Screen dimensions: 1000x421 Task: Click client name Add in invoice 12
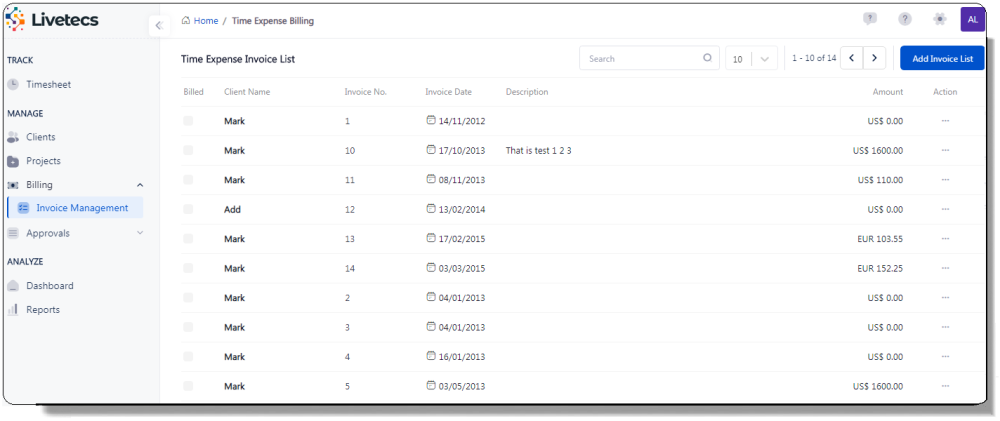[232, 209]
